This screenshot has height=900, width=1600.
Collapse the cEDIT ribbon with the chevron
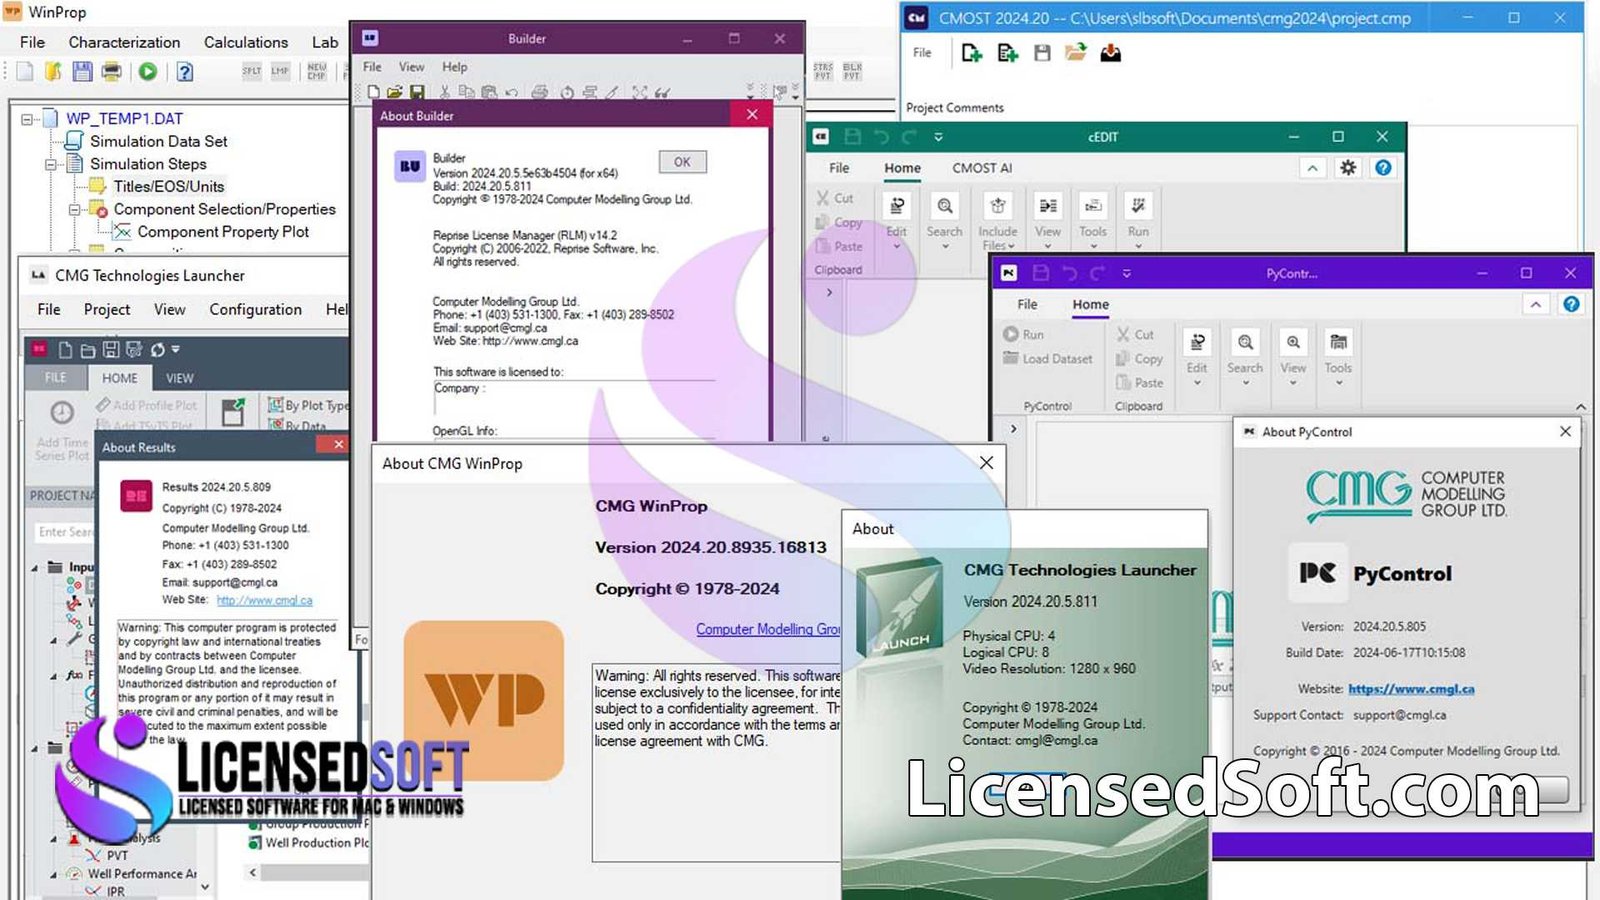1312,168
